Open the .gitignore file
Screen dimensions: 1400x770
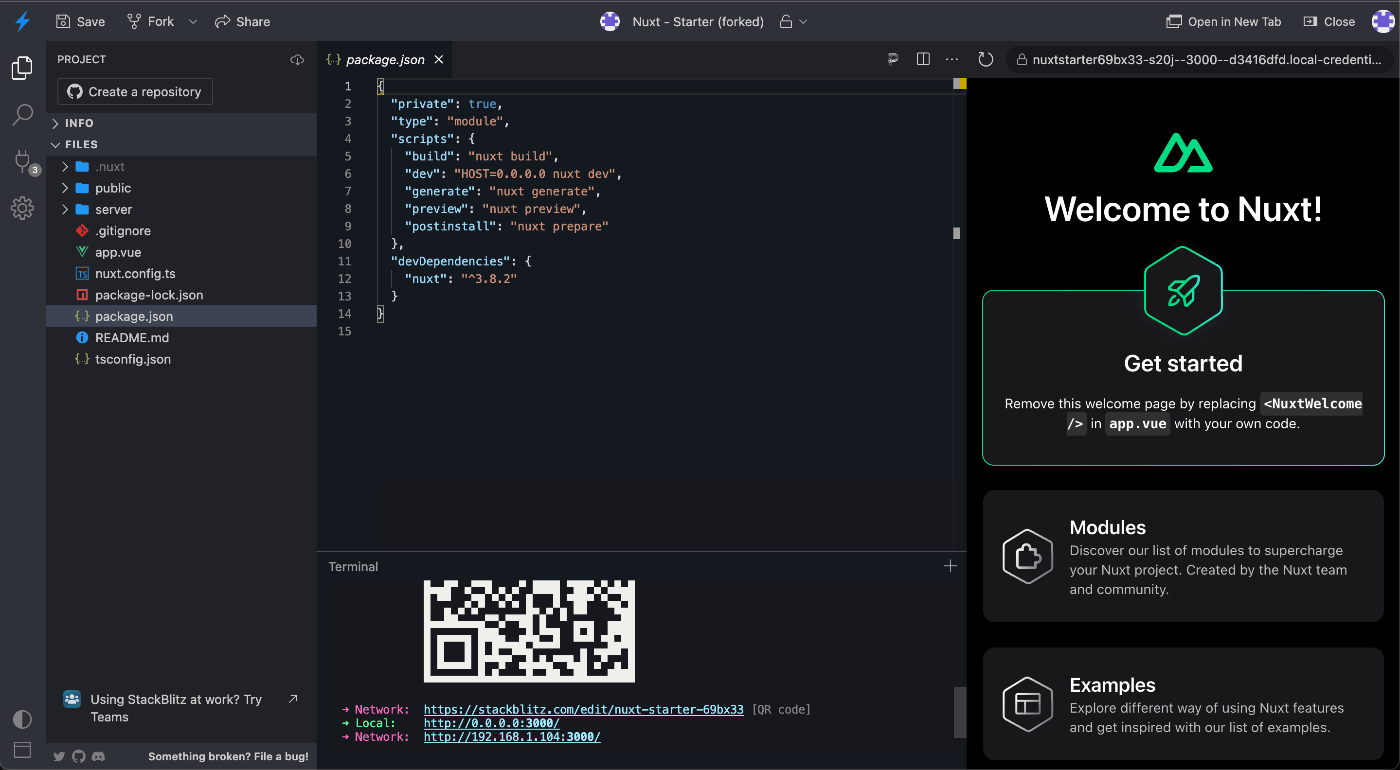[181, 231]
